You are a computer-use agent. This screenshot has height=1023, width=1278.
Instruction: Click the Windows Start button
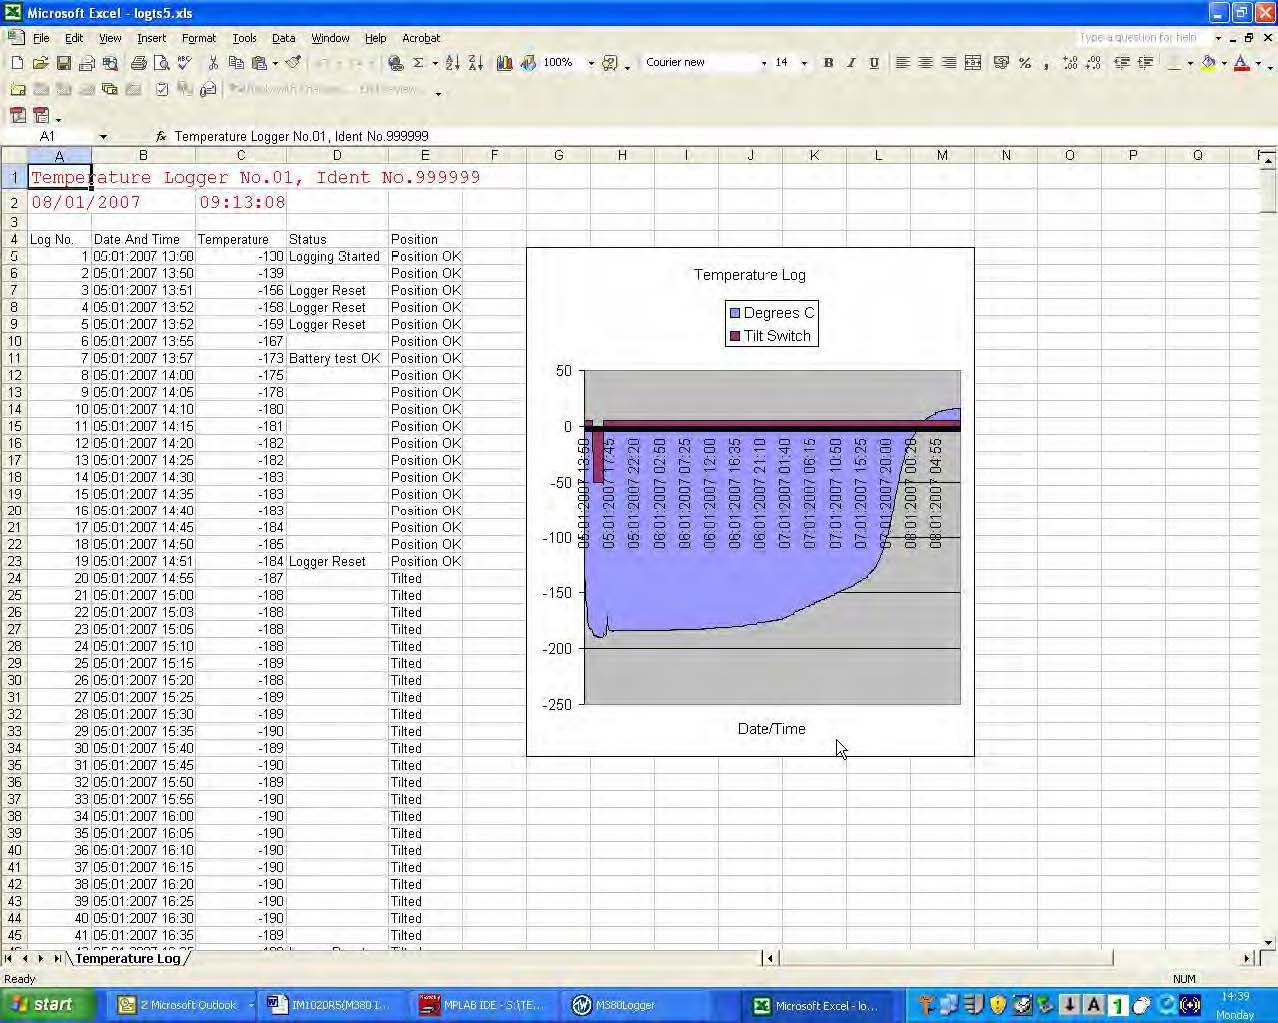pos(42,1005)
